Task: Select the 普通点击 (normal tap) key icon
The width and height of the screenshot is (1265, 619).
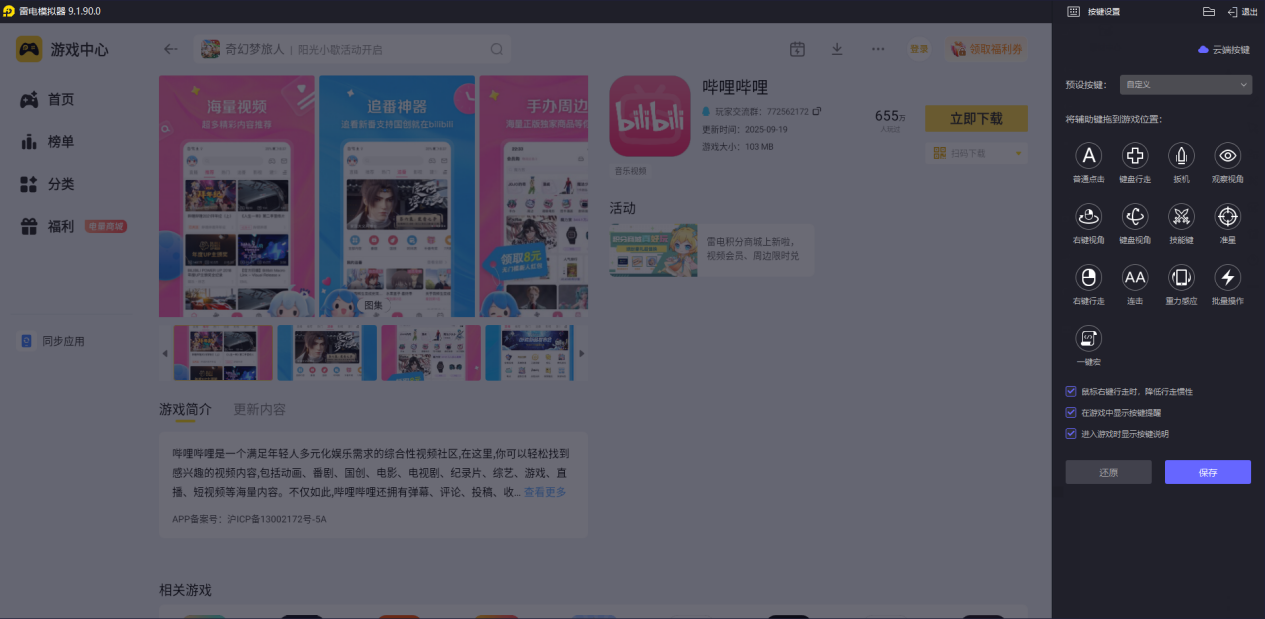Action: (x=1088, y=157)
